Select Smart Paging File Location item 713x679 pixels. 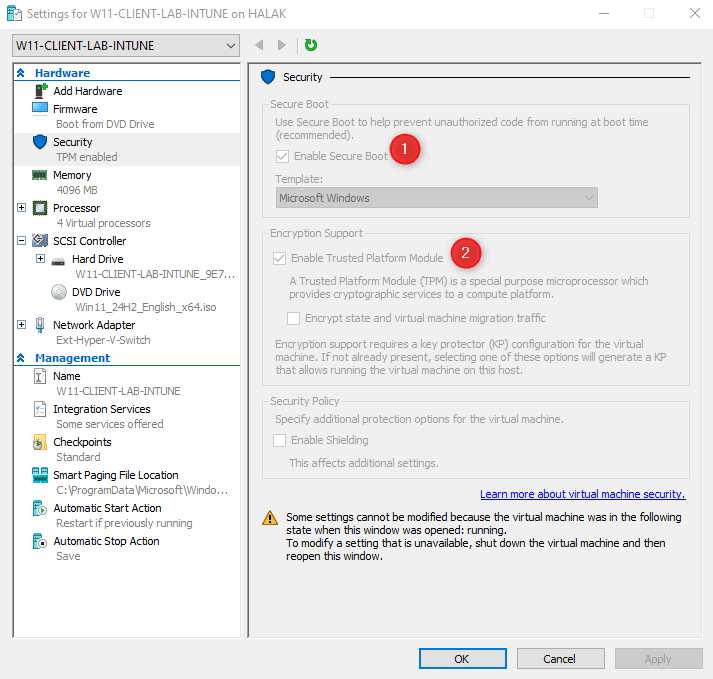pos(115,475)
